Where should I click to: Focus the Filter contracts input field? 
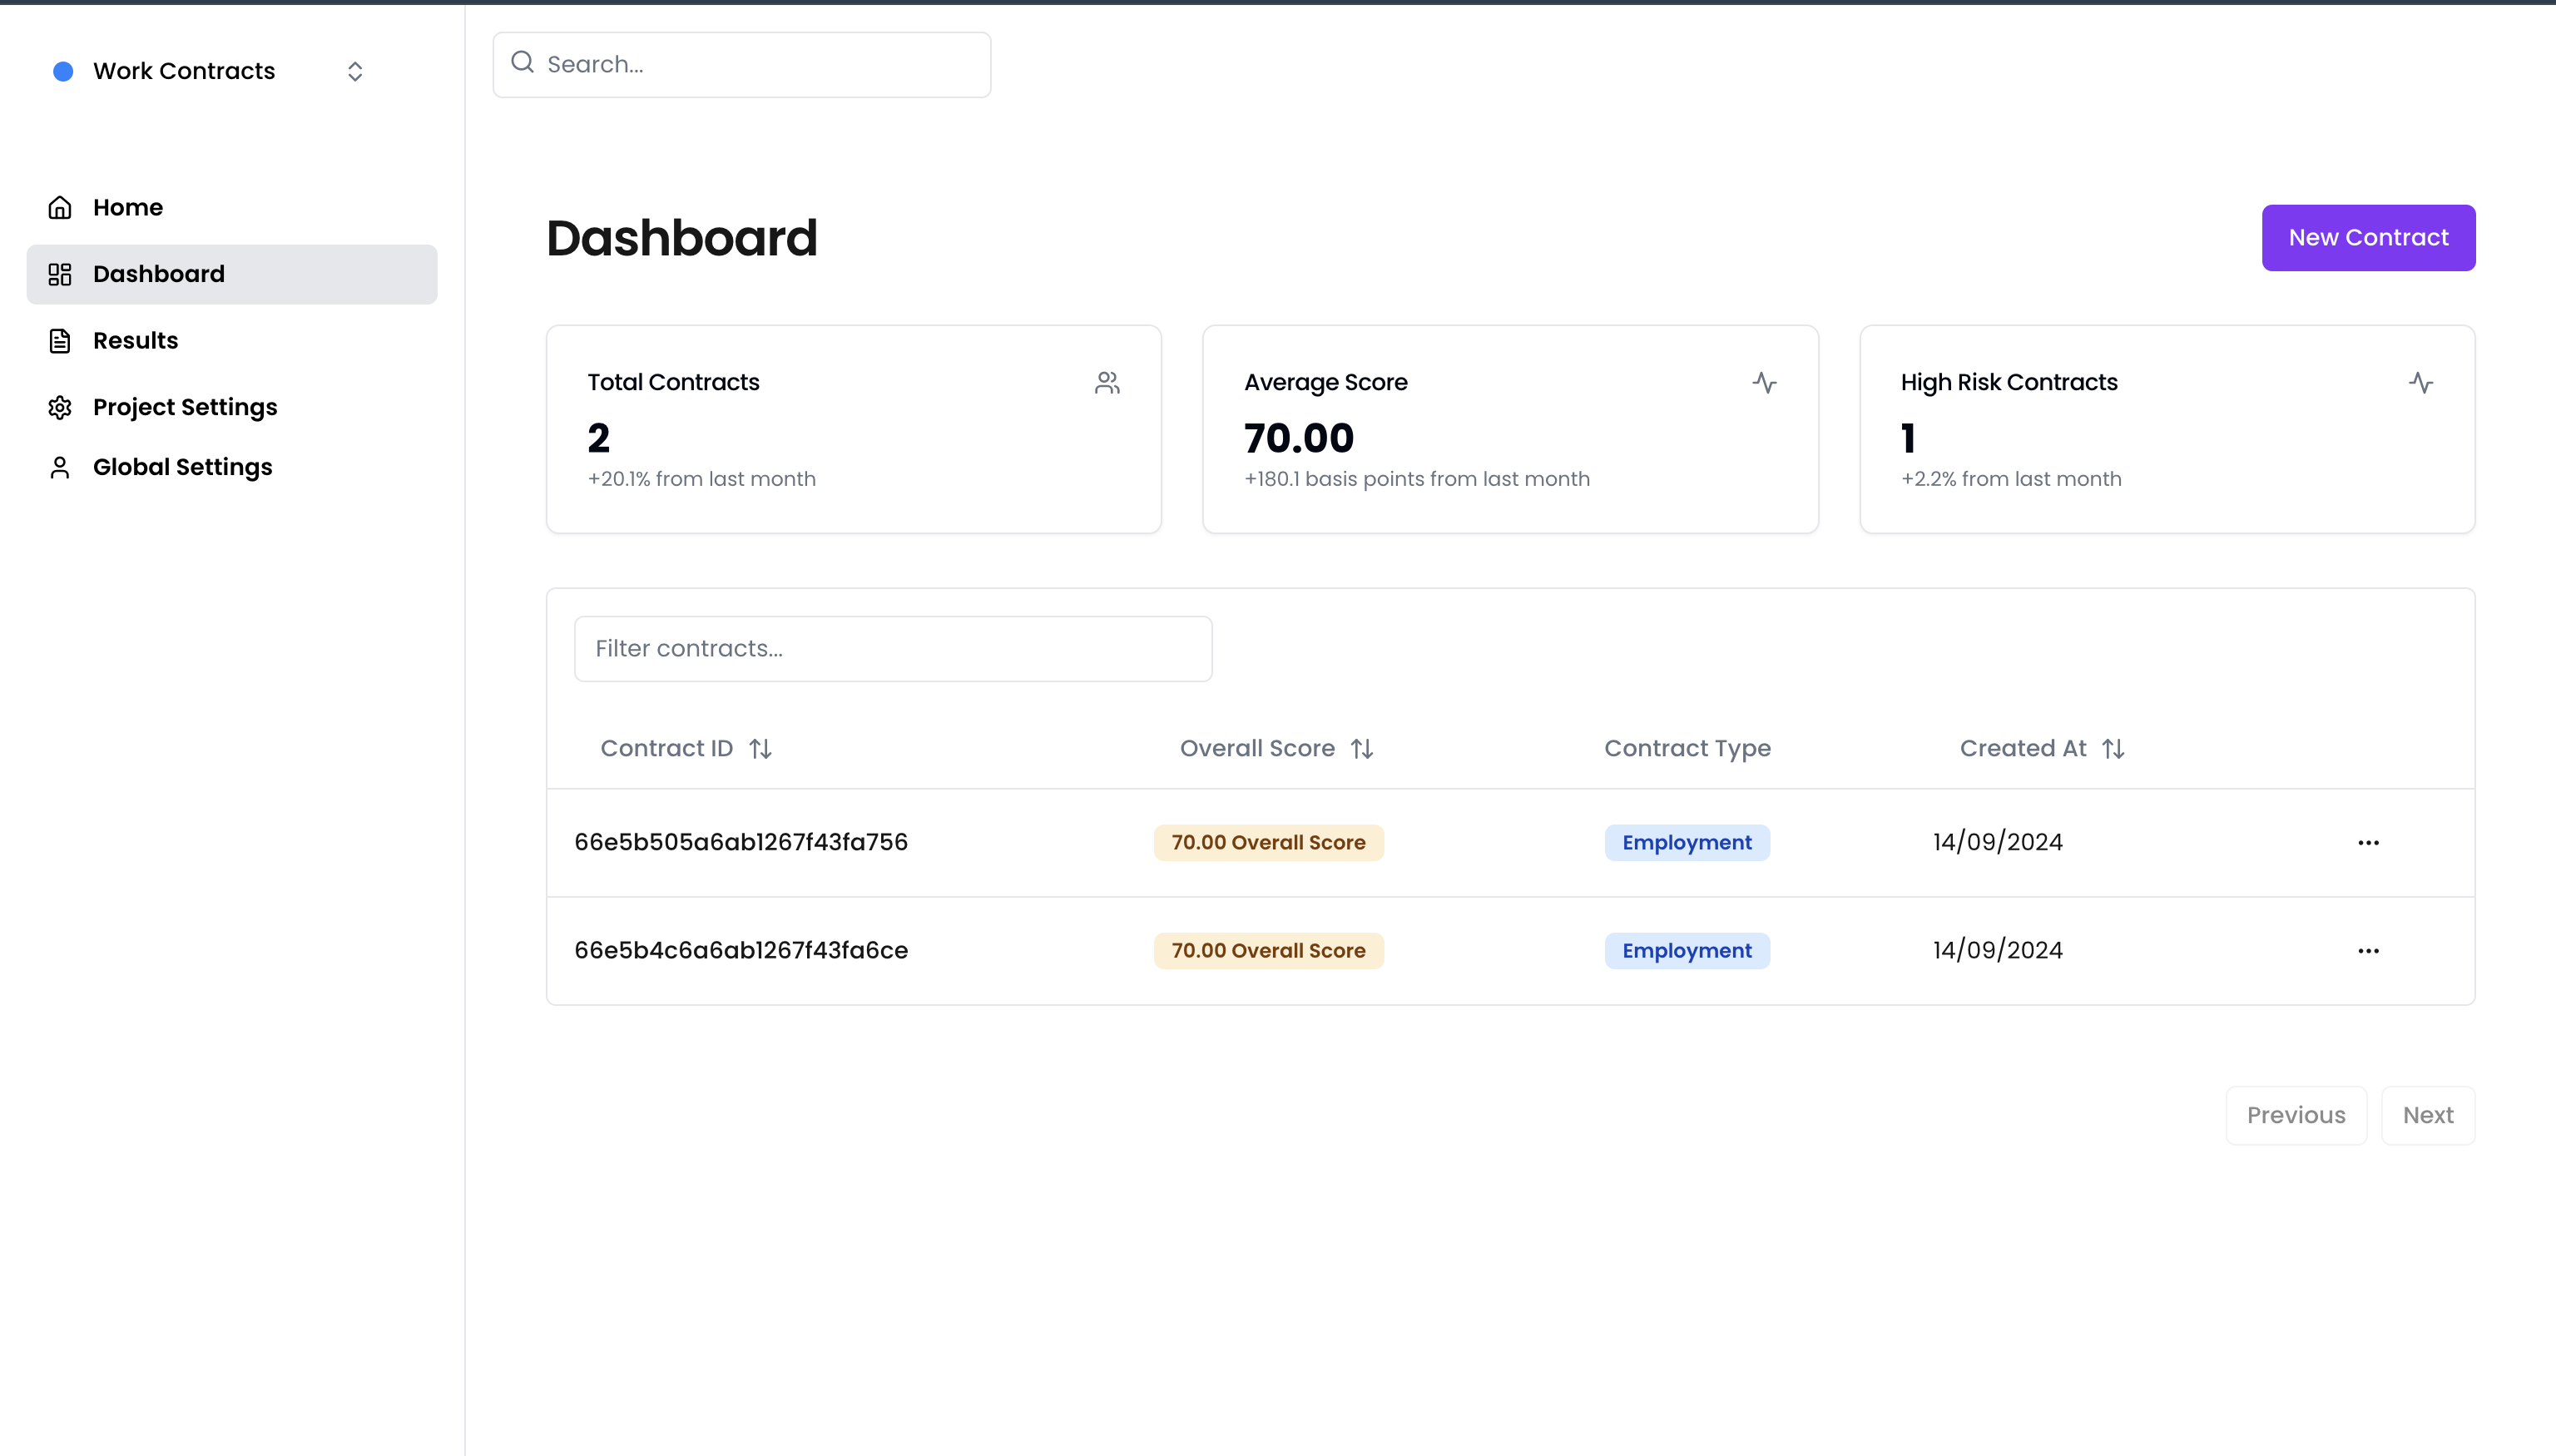892,648
